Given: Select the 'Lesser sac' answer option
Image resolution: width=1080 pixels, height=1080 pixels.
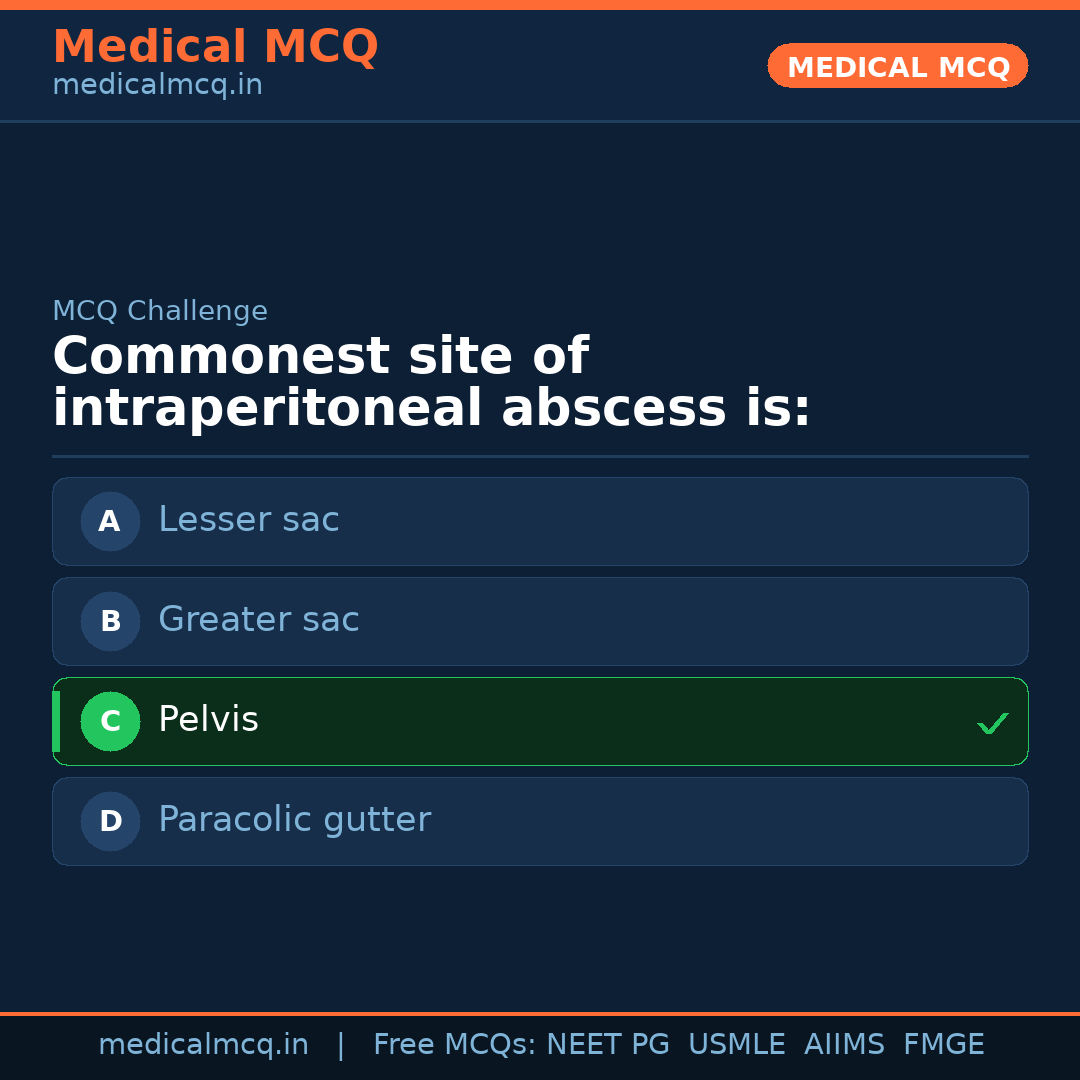Looking at the screenshot, I should [540, 521].
